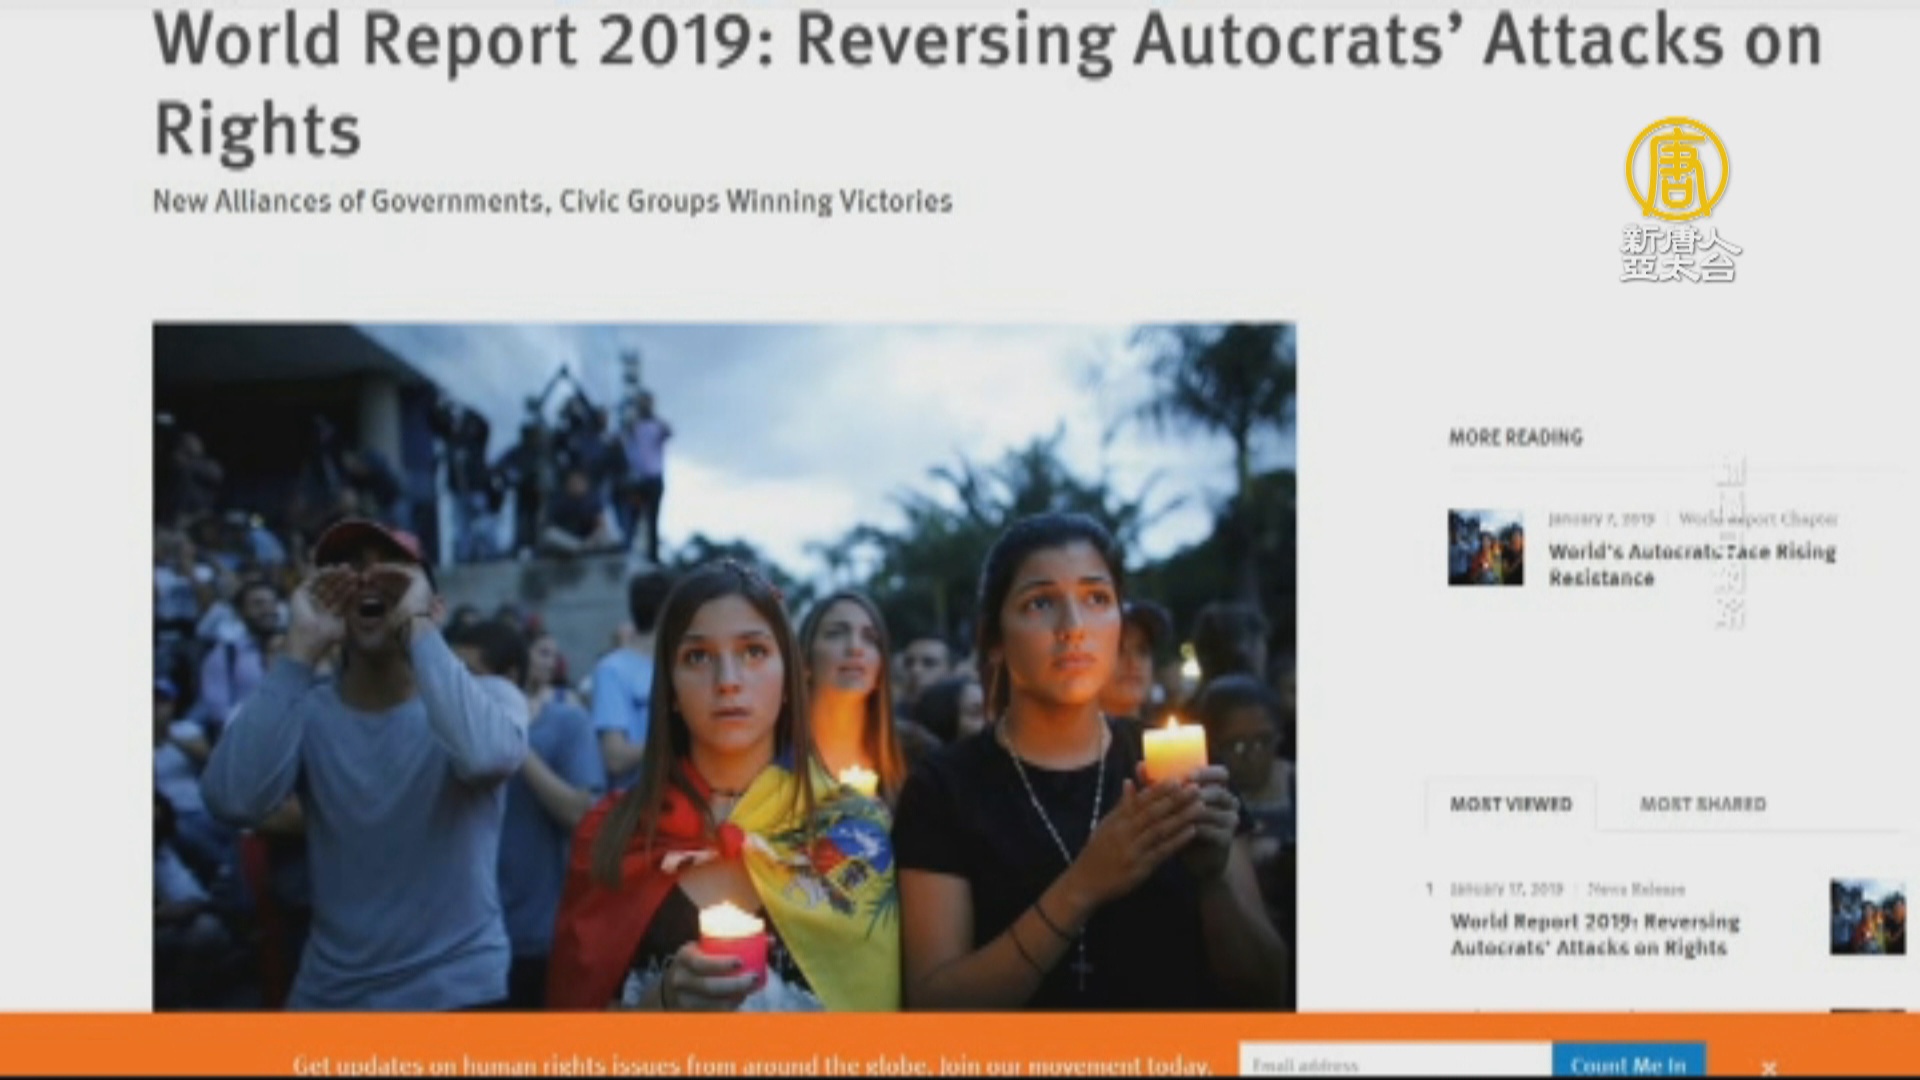The image size is (1920, 1080).
Task: Open World's Autocrats Face Rising Resistance link
Action: [x=1691, y=564]
